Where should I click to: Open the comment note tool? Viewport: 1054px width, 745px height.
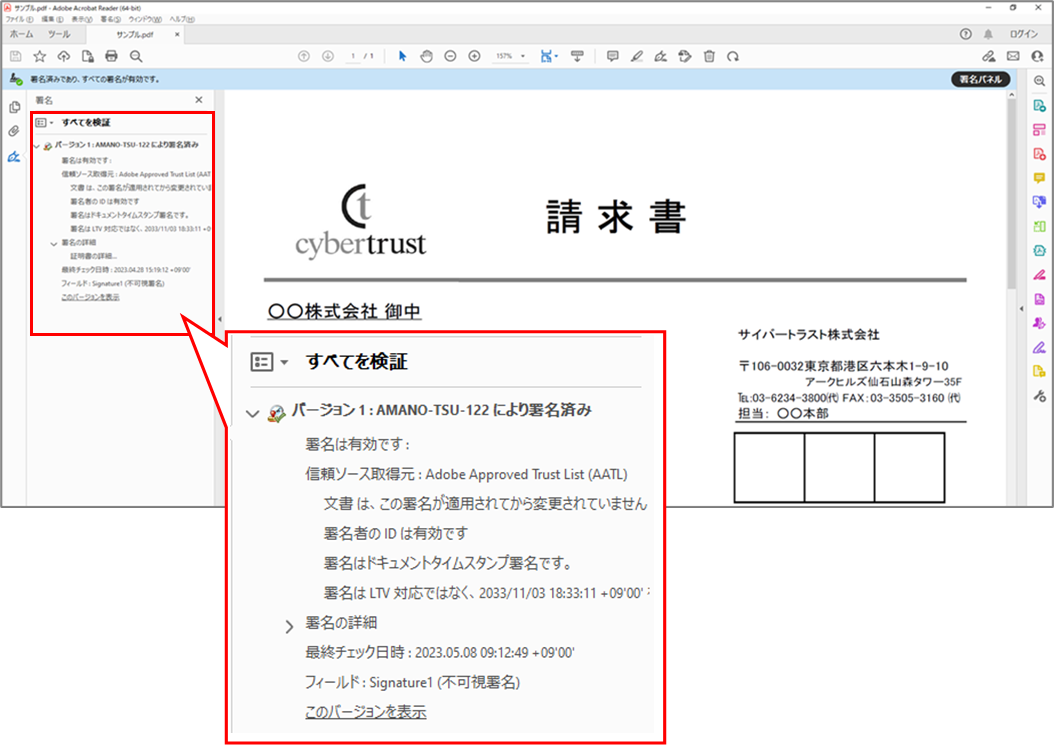point(613,56)
